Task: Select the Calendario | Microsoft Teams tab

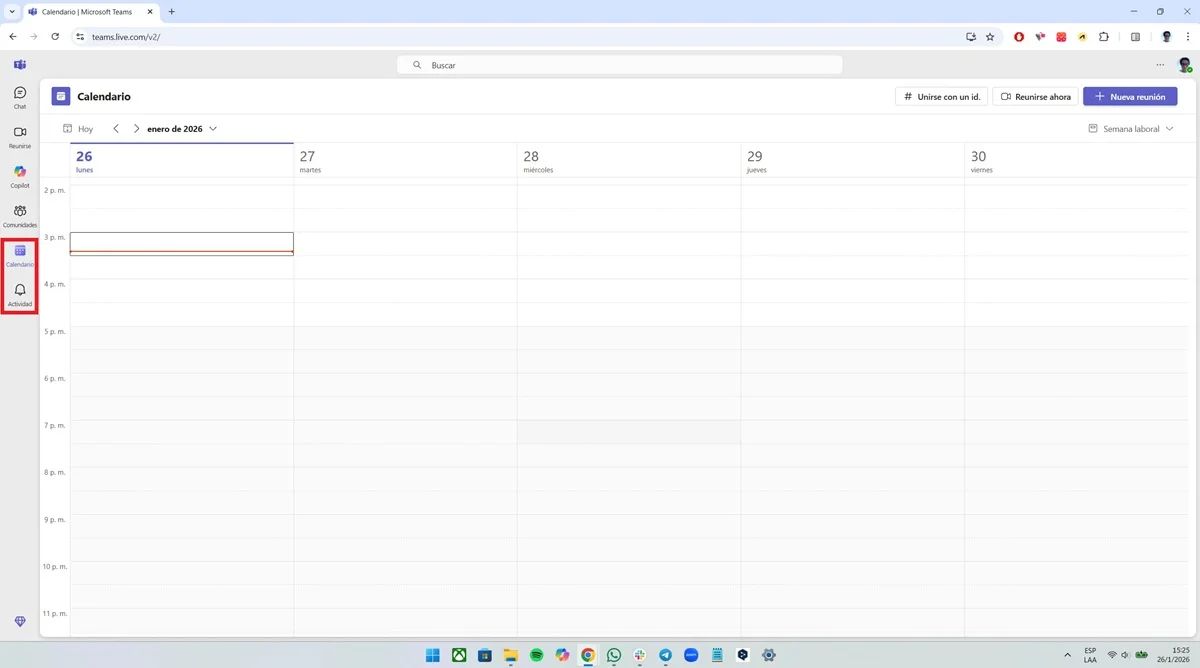Action: 90,12
